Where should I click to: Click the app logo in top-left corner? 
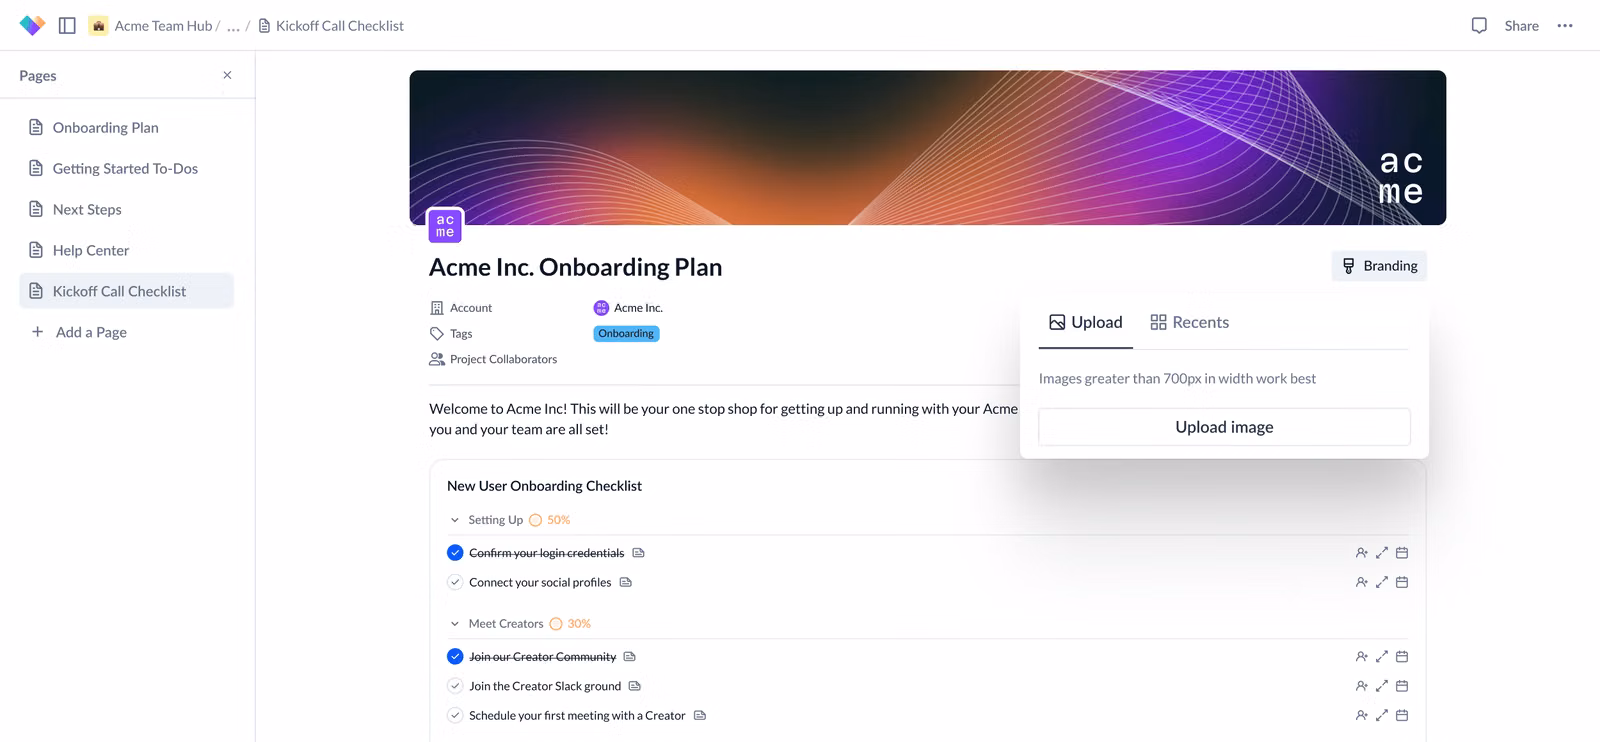[32, 26]
